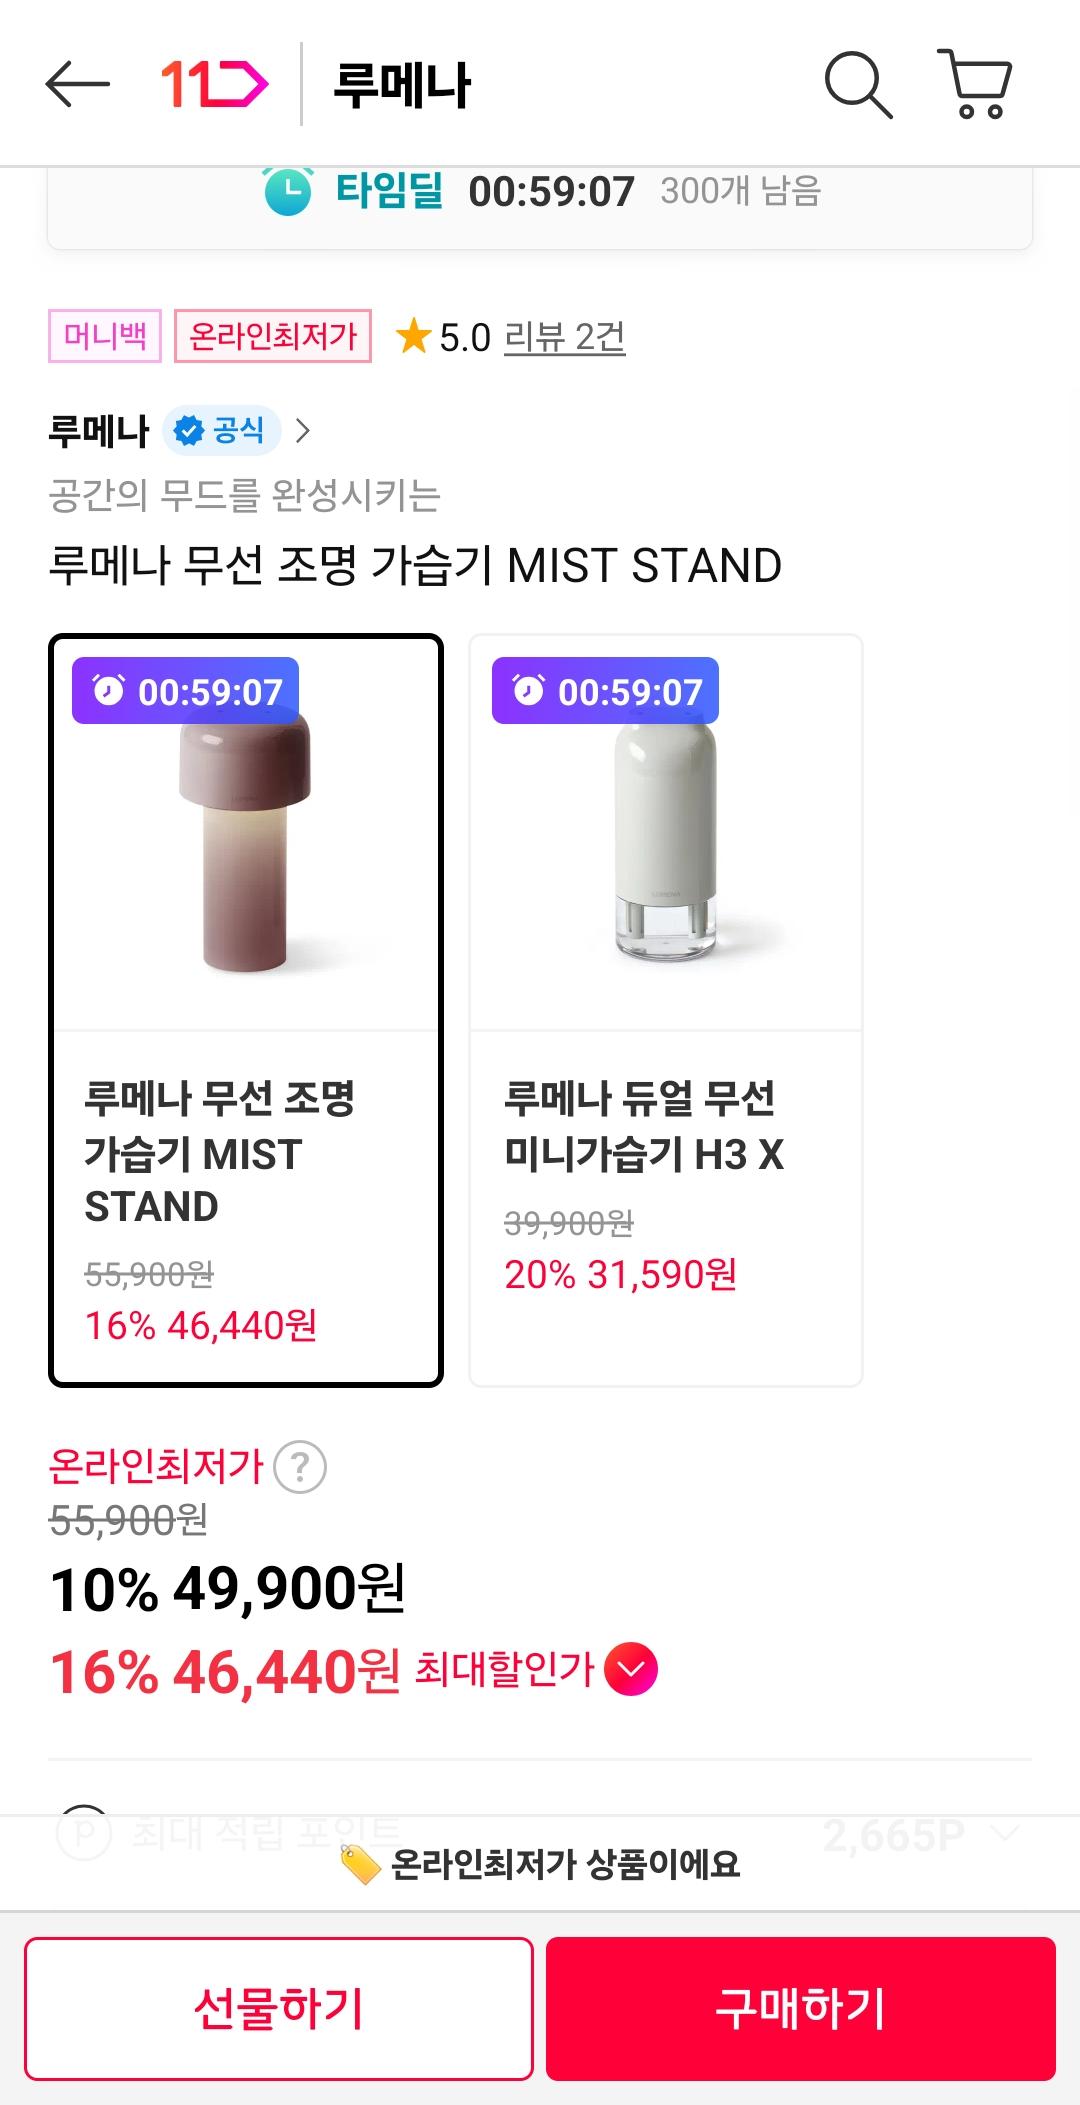Tap the 루메나 header store title
The height and width of the screenshot is (2105, 1080).
[401, 85]
